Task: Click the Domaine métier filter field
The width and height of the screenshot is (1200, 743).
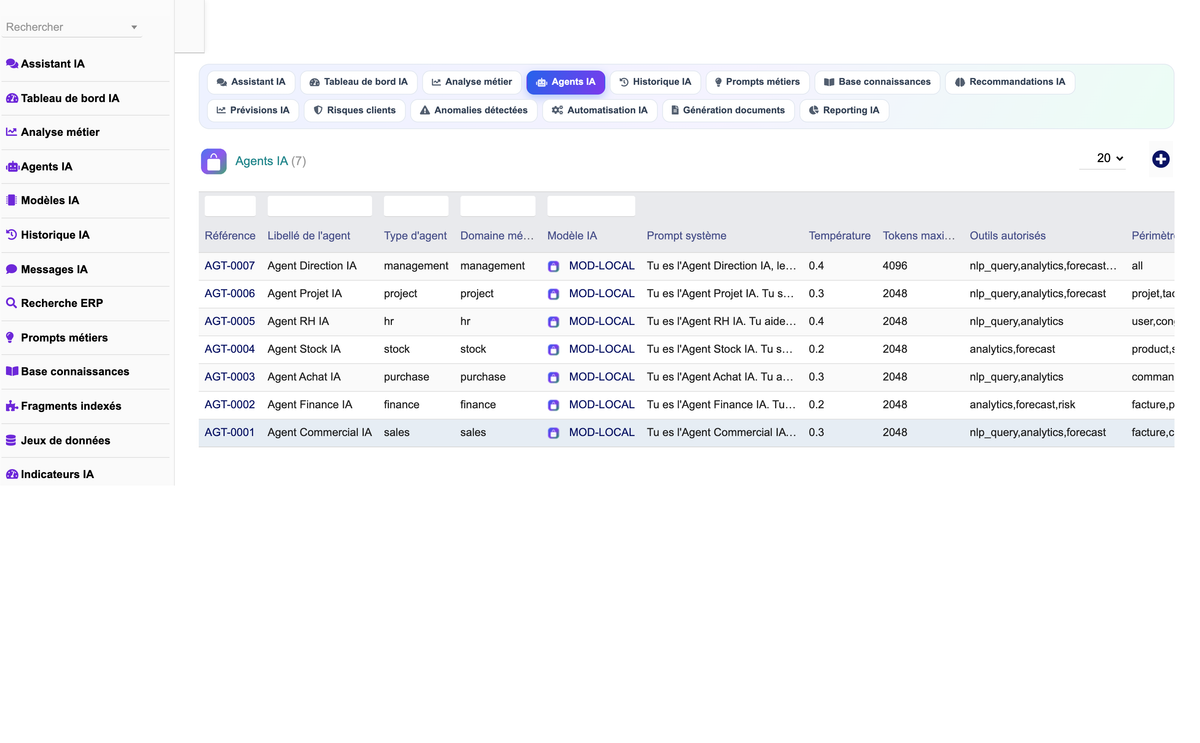Action: click(x=498, y=206)
